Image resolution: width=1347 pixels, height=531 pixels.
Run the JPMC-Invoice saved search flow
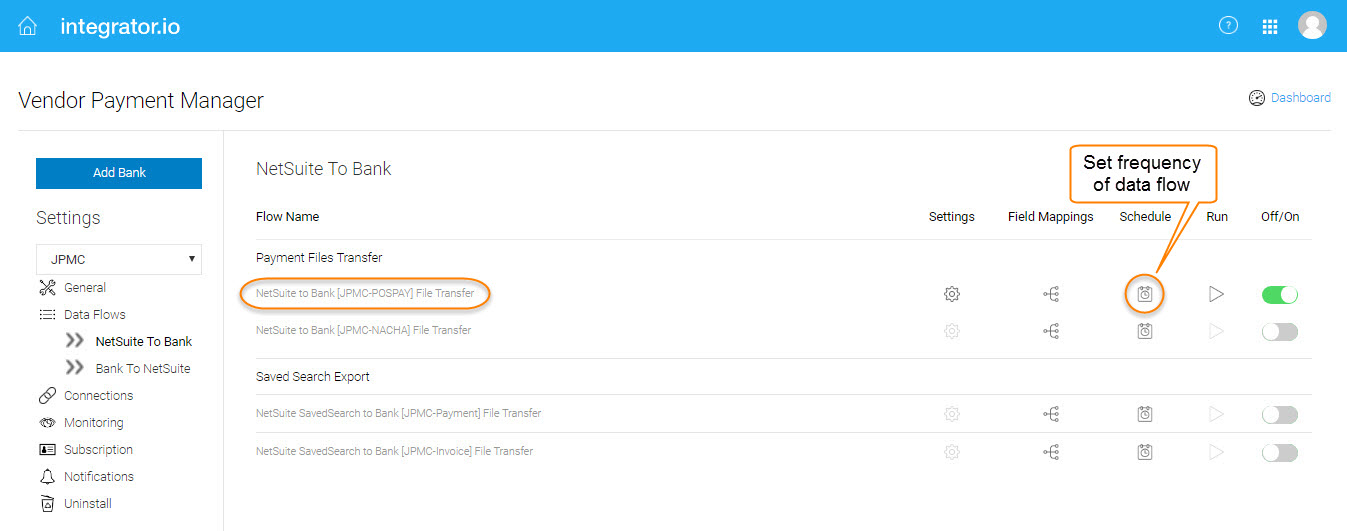tap(1216, 452)
